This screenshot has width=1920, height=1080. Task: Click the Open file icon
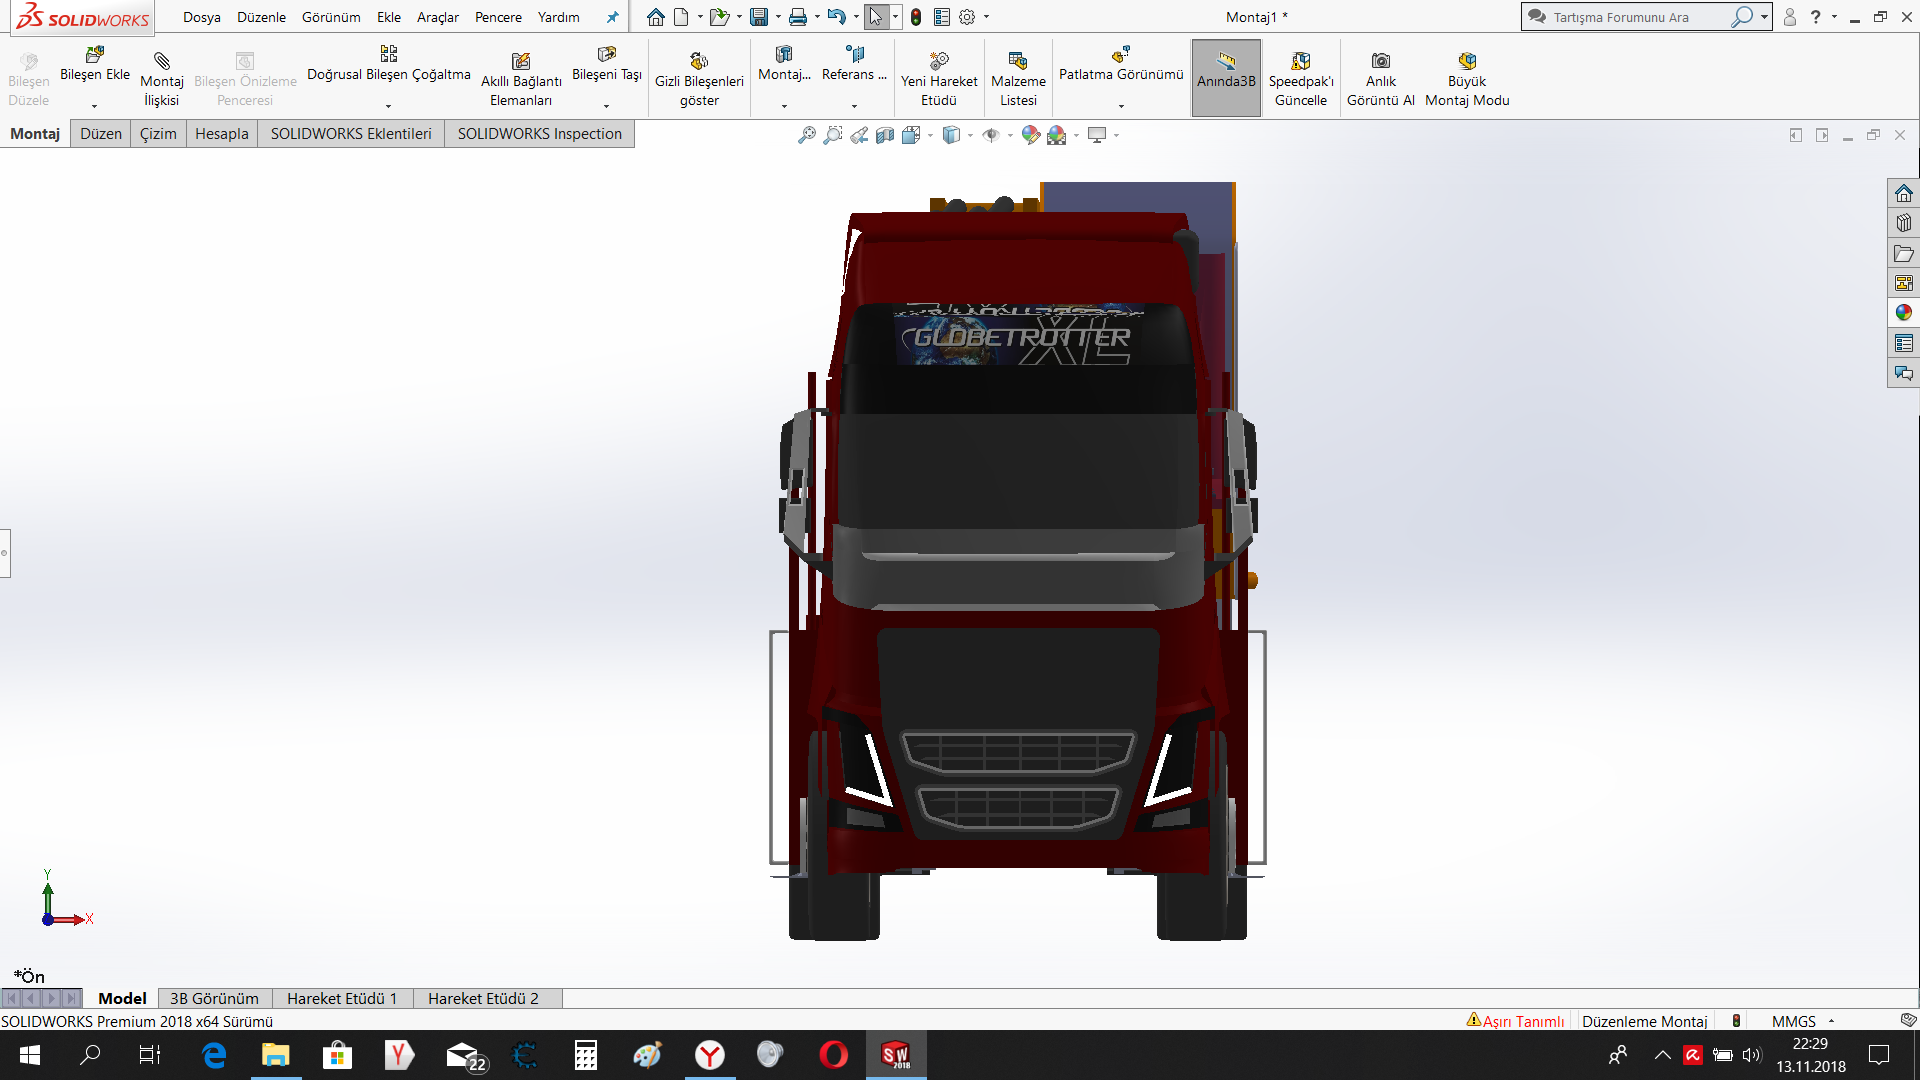[x=719, y=17]
